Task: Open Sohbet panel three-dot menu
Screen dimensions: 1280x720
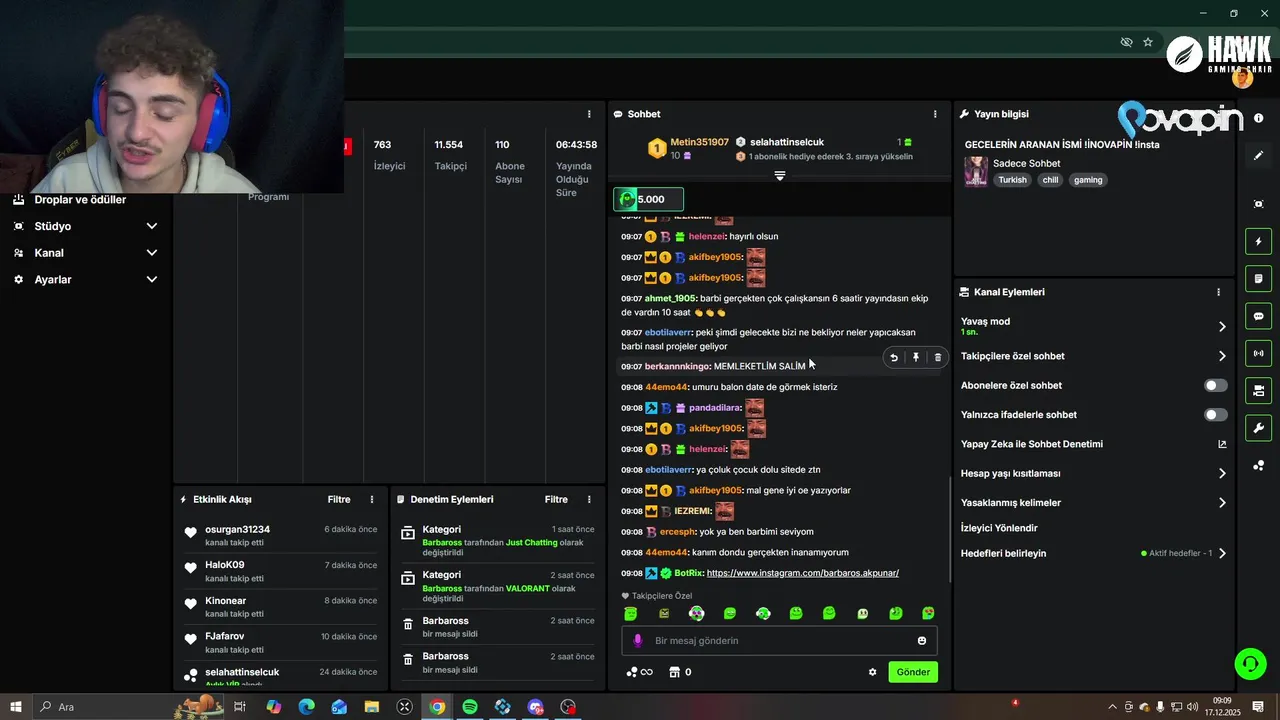Action: pyautogui.click(x=935, y=114)
